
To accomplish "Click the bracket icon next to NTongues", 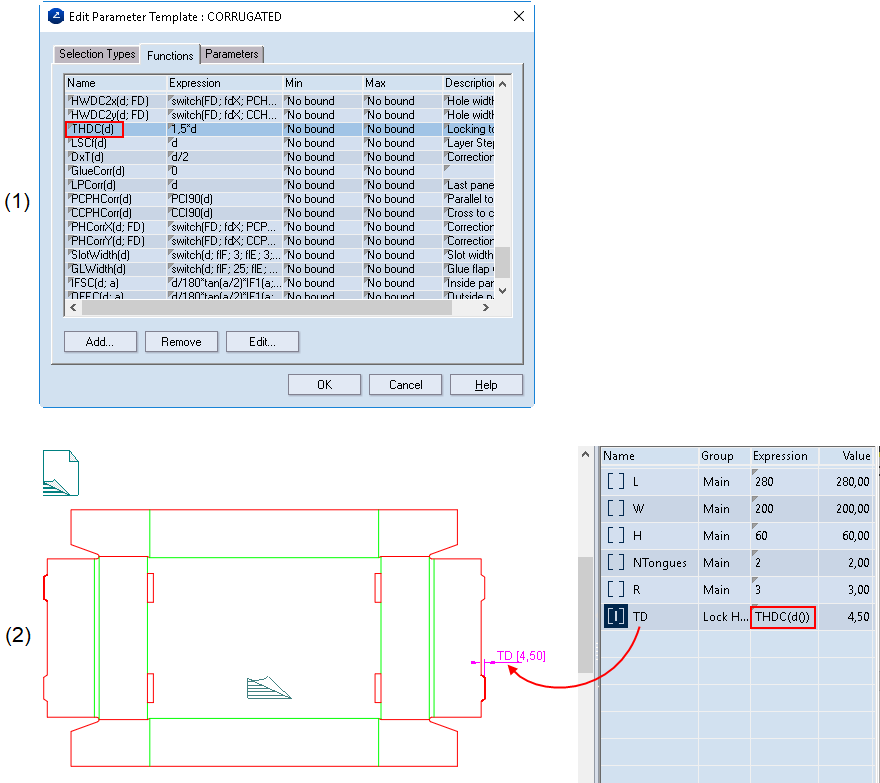I will tap(616, 562).
